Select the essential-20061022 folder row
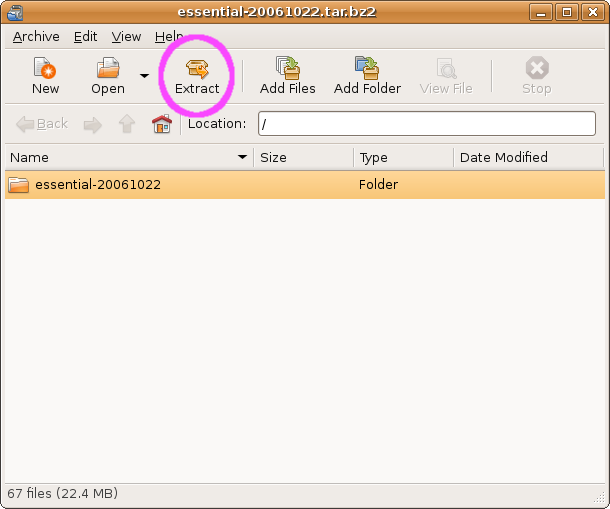This screenshot has width=610, height=509. [x=305, y=184]
